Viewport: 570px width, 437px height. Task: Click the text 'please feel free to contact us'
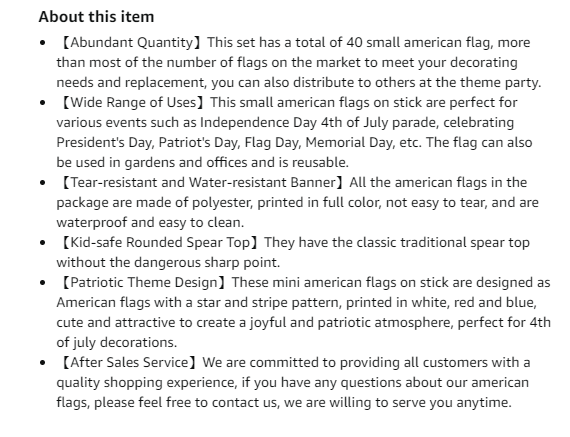[x=185, y=402]
